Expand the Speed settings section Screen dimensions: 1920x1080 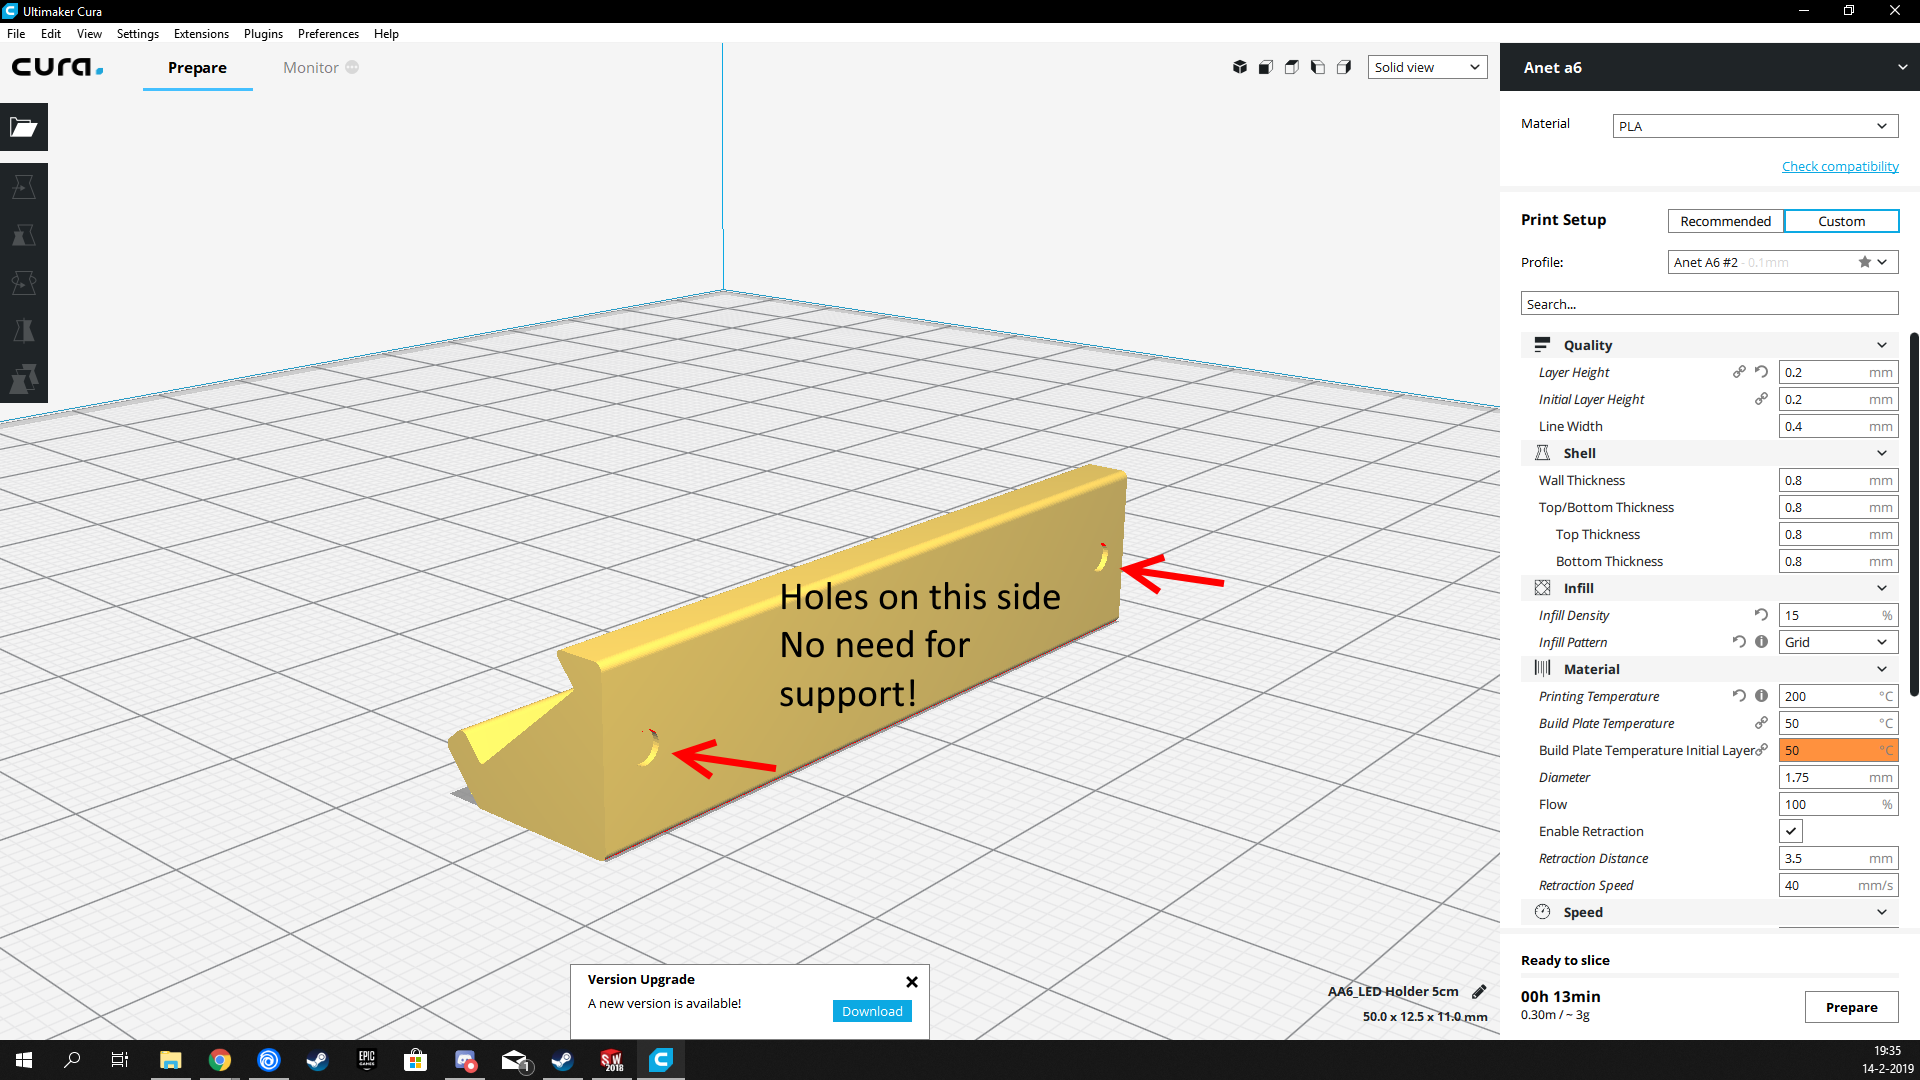pos(1709,912)
